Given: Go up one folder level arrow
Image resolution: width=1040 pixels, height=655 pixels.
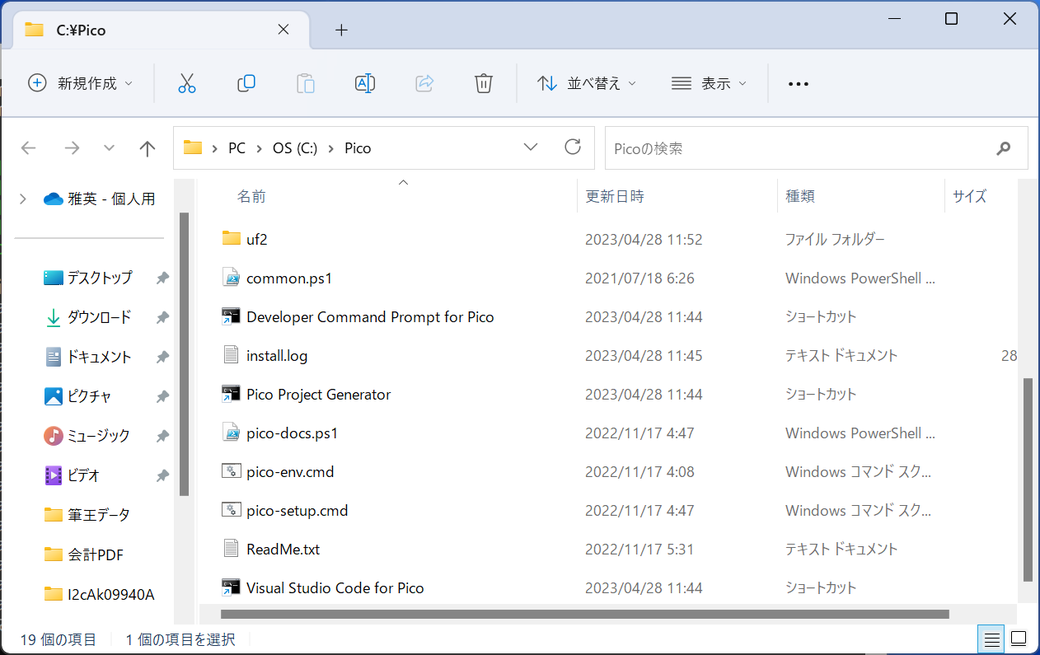Looking at the screenshot, I should coord(147,149).
